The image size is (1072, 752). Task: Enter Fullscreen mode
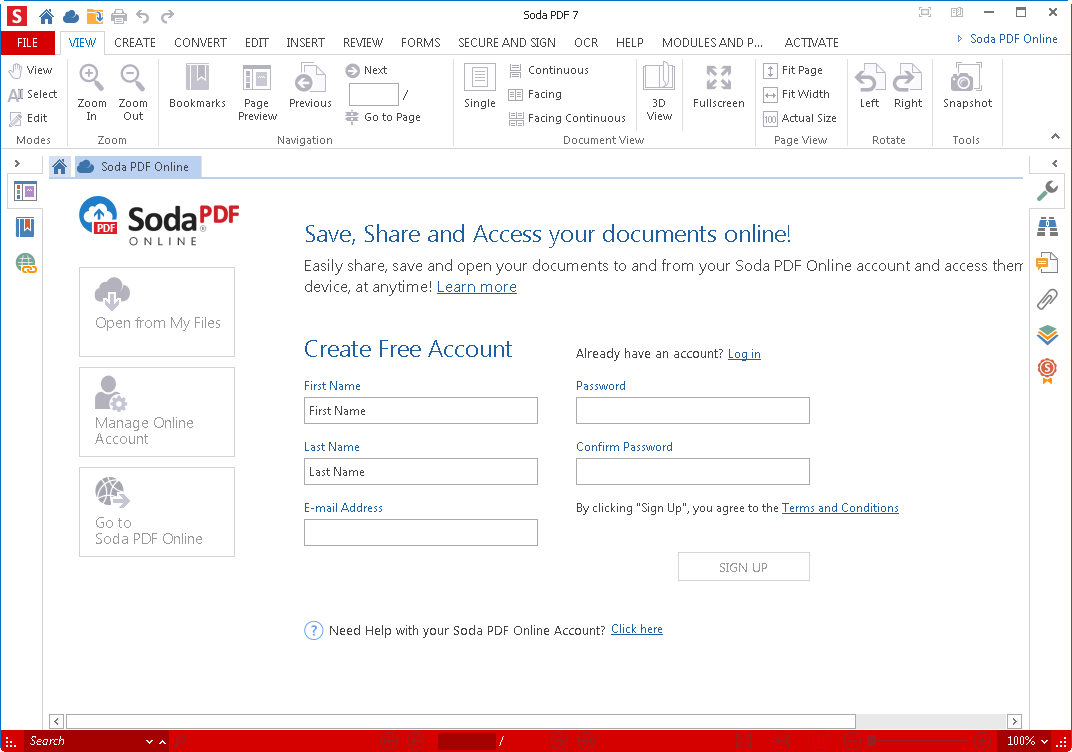[718, 87]
